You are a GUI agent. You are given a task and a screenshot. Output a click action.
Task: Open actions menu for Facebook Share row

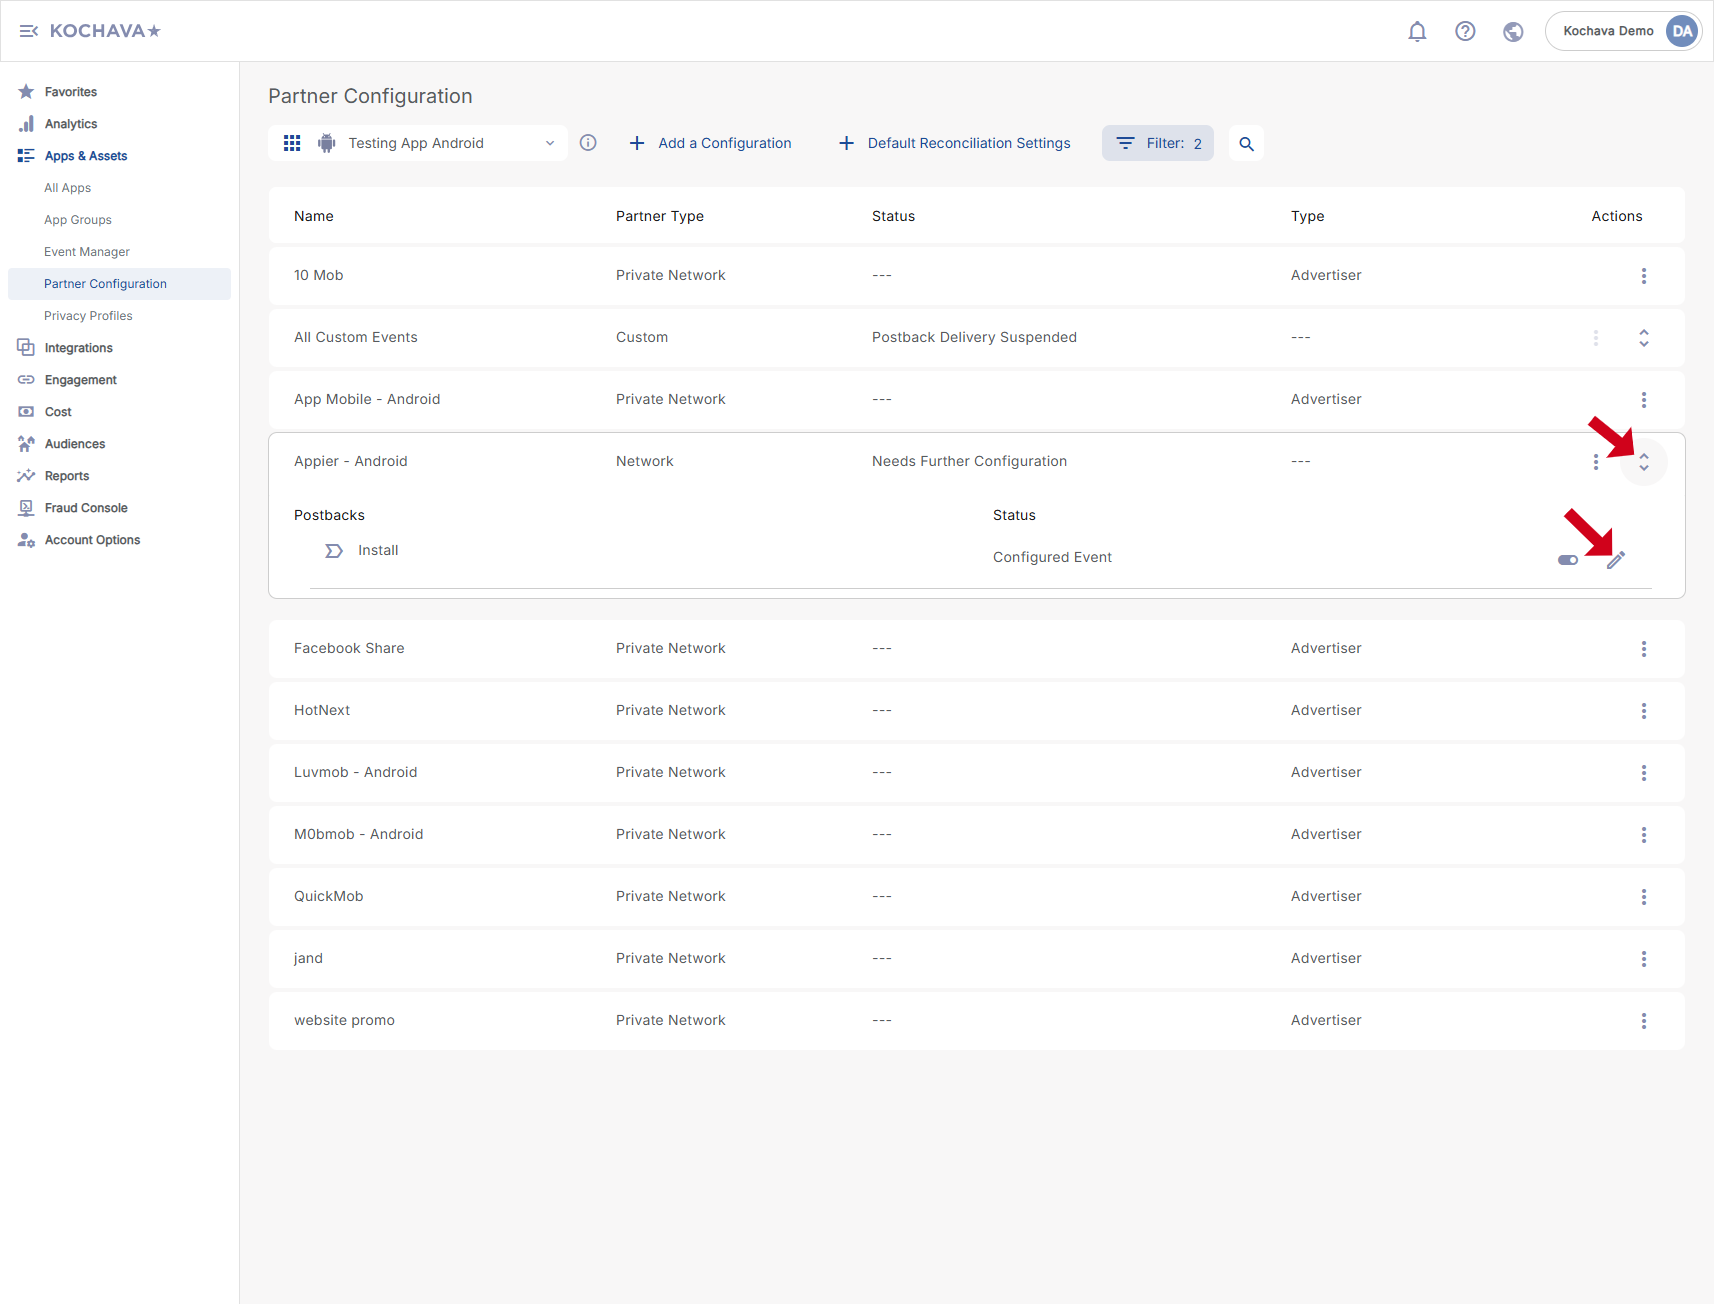[1643, 649]
